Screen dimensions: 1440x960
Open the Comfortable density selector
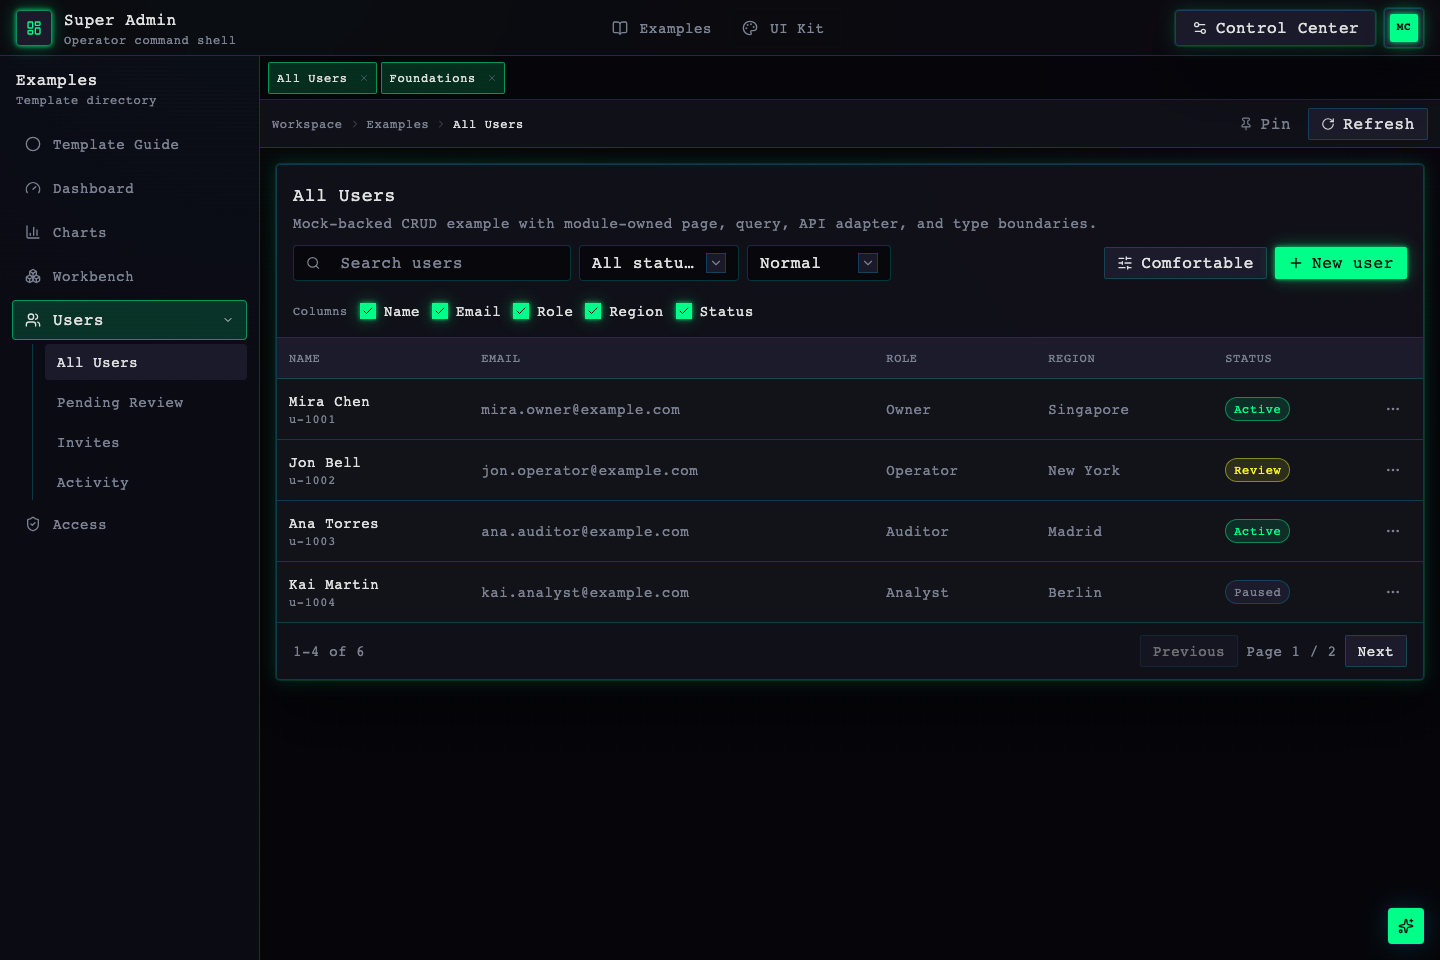(1185, 263)
